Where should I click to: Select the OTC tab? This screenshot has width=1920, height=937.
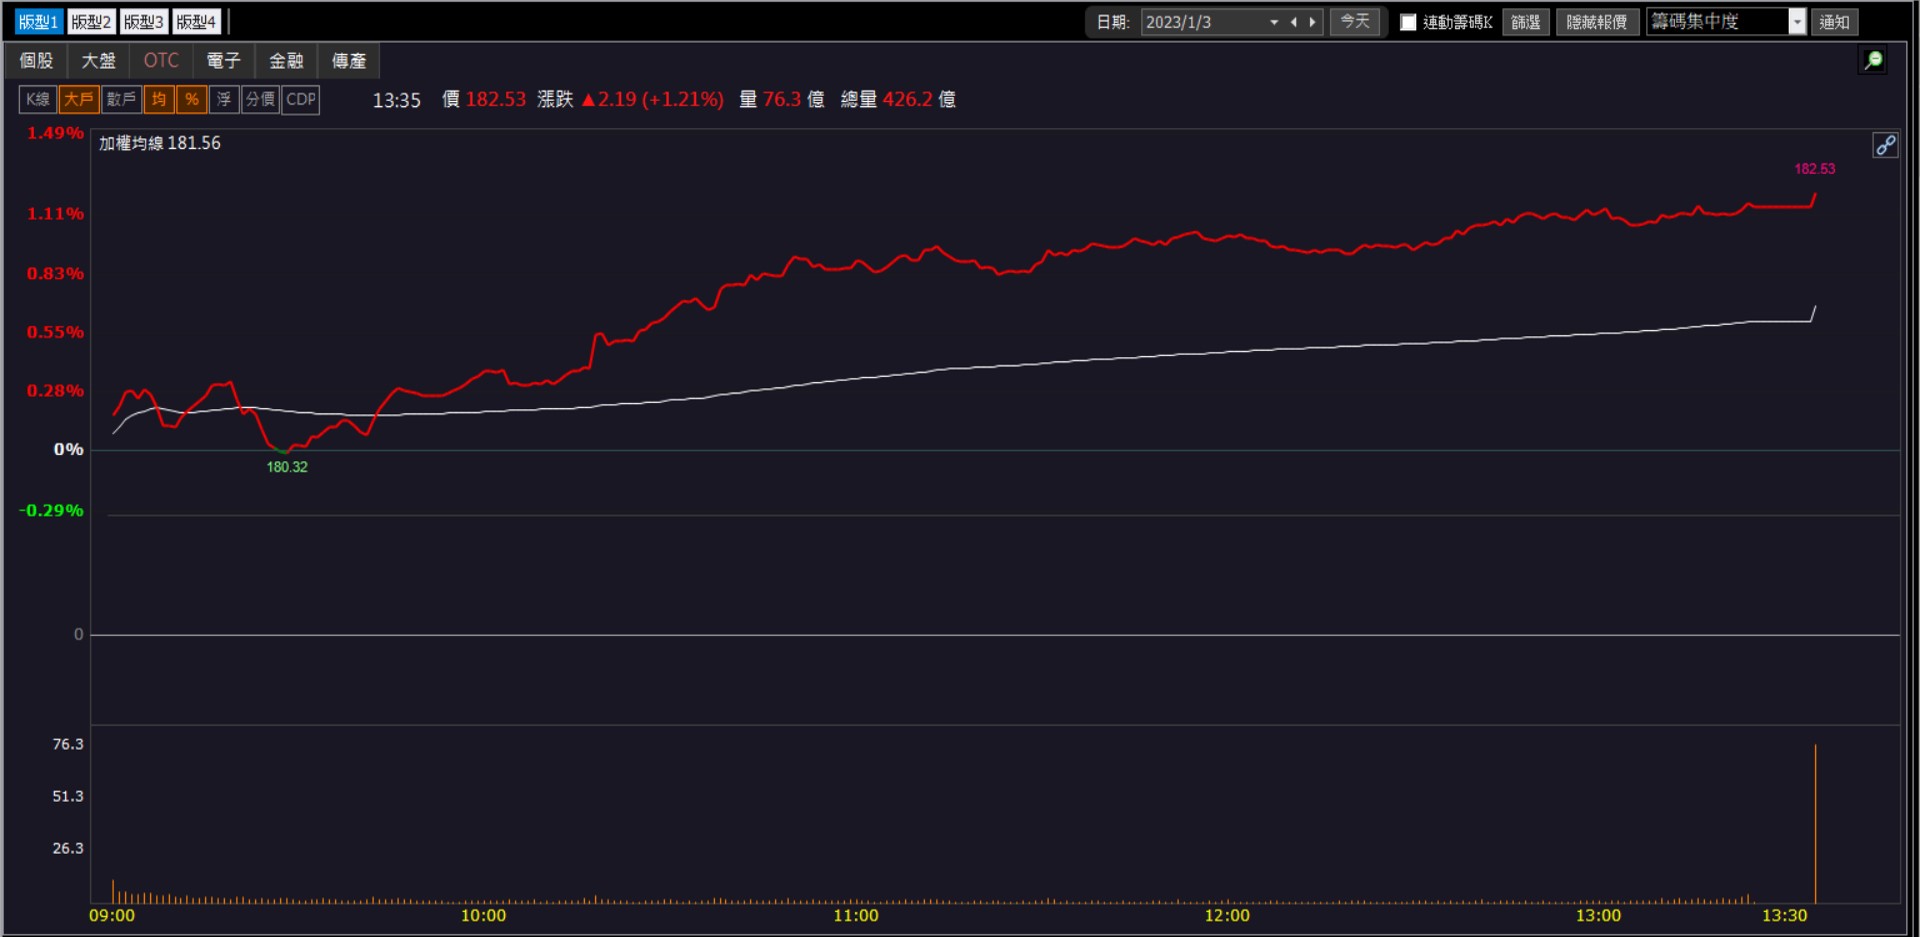click(x=161, y=61)
